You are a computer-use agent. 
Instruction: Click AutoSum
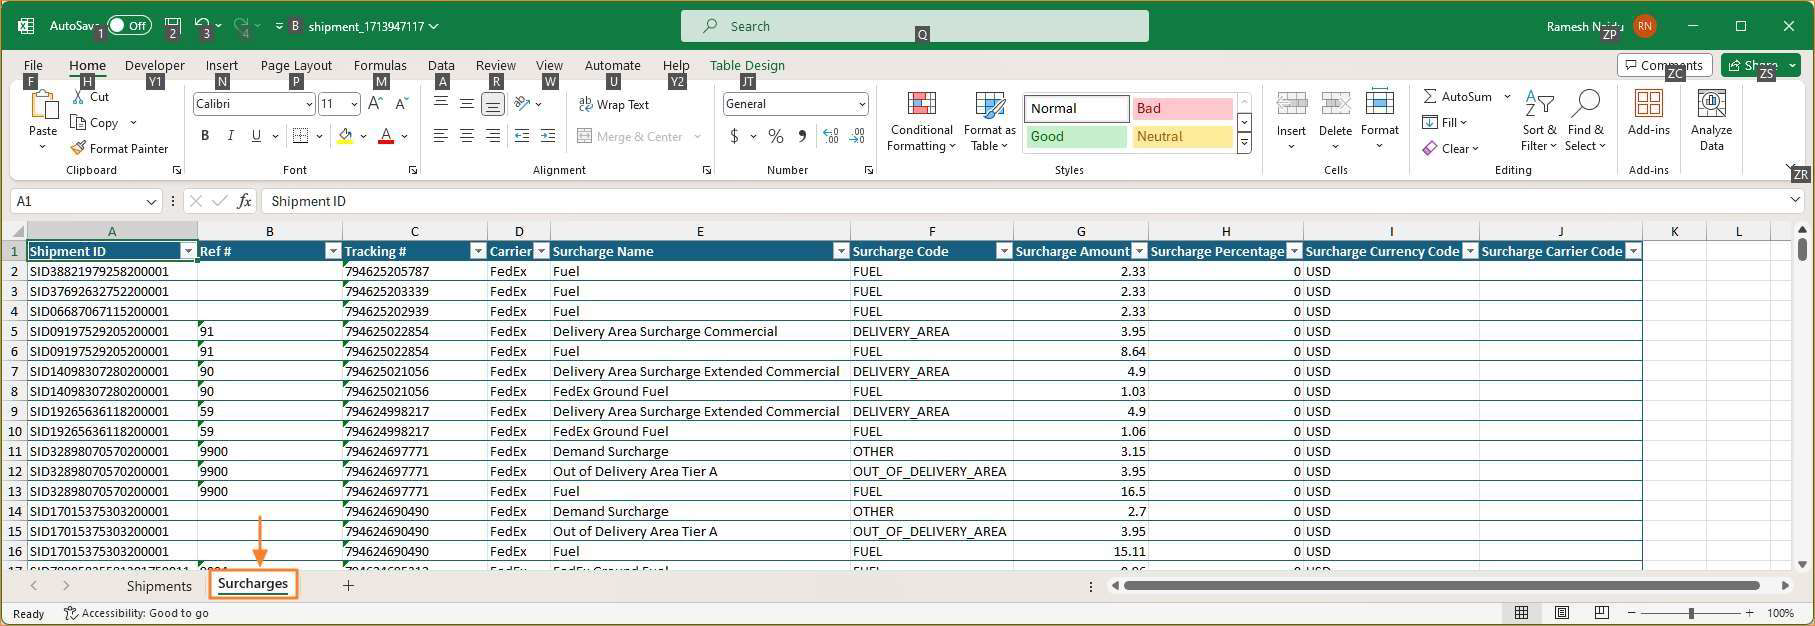pyautogui.click(x=1458, y=96)
